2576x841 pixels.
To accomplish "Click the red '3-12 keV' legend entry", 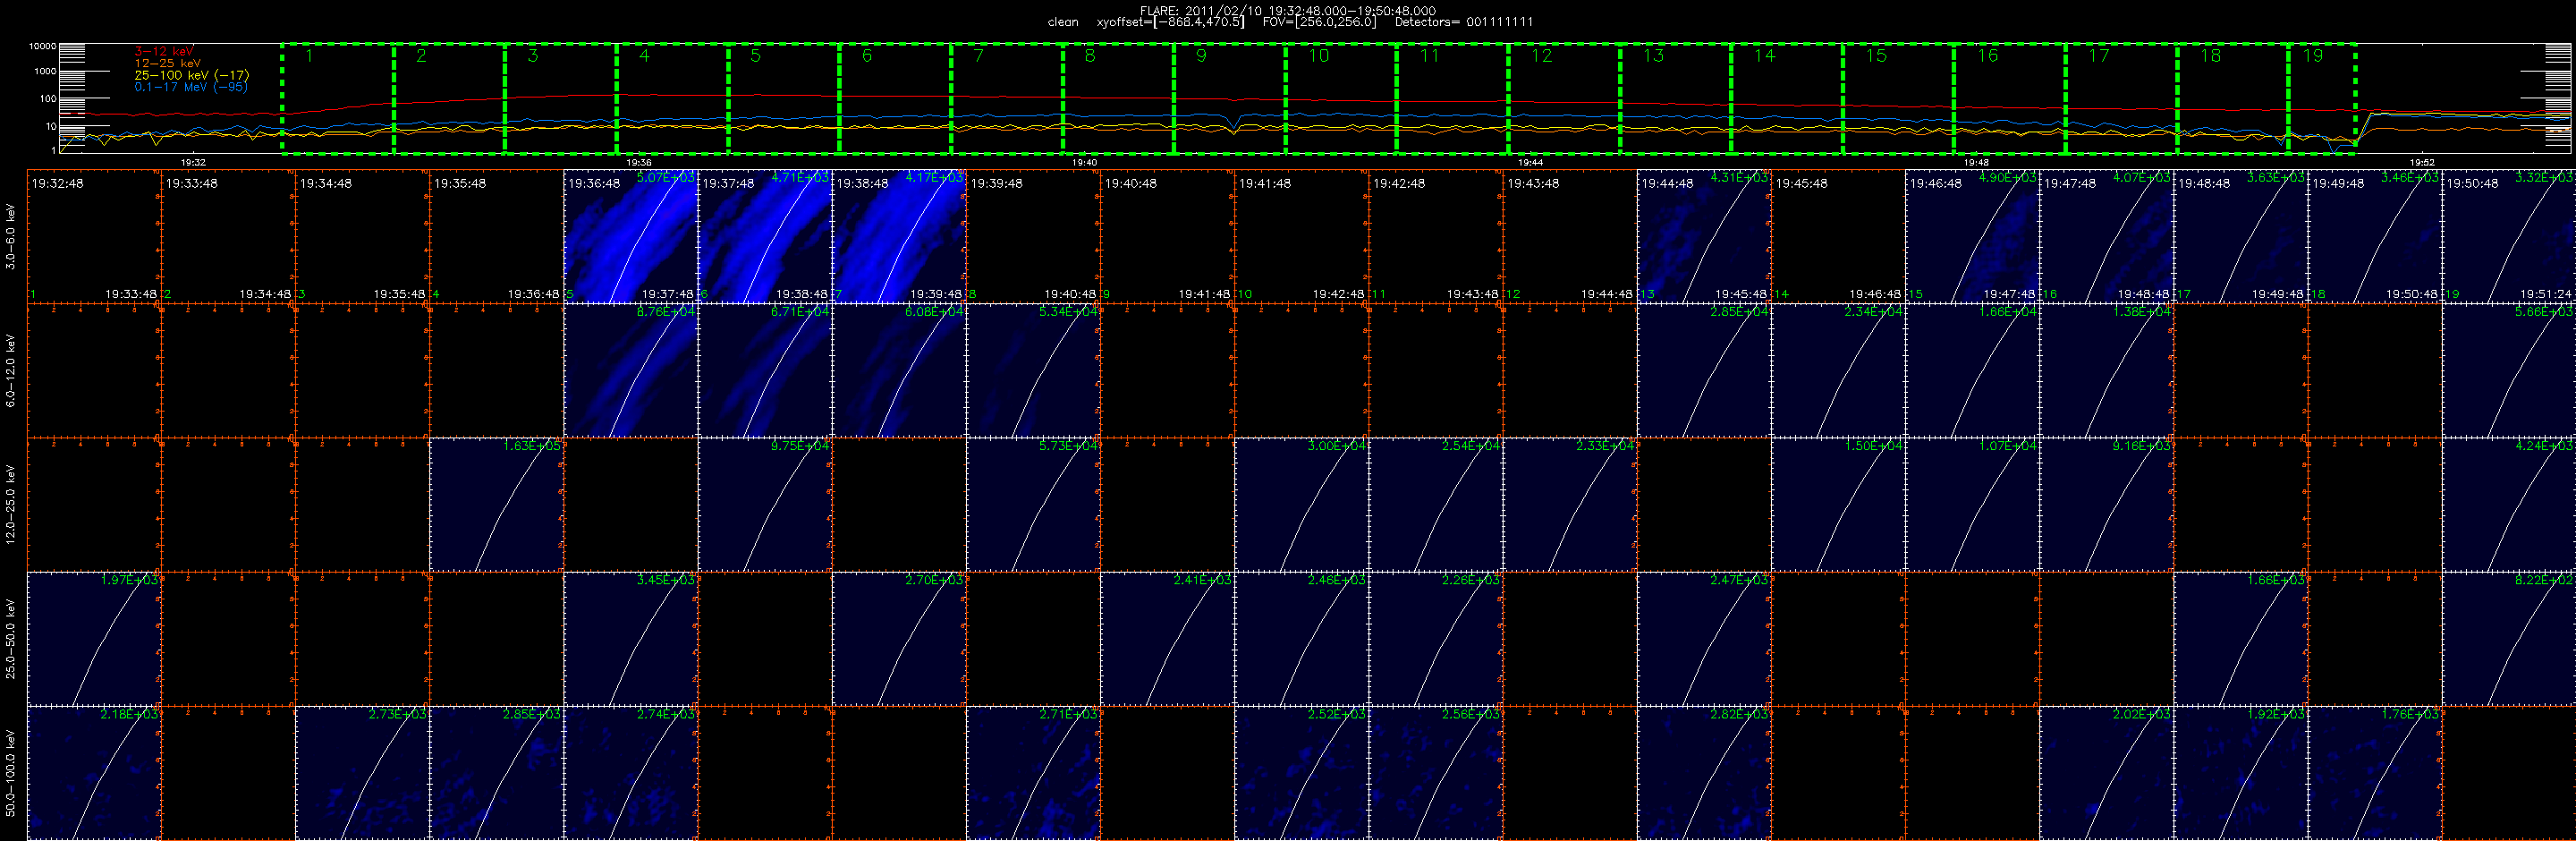I will 164,51.
